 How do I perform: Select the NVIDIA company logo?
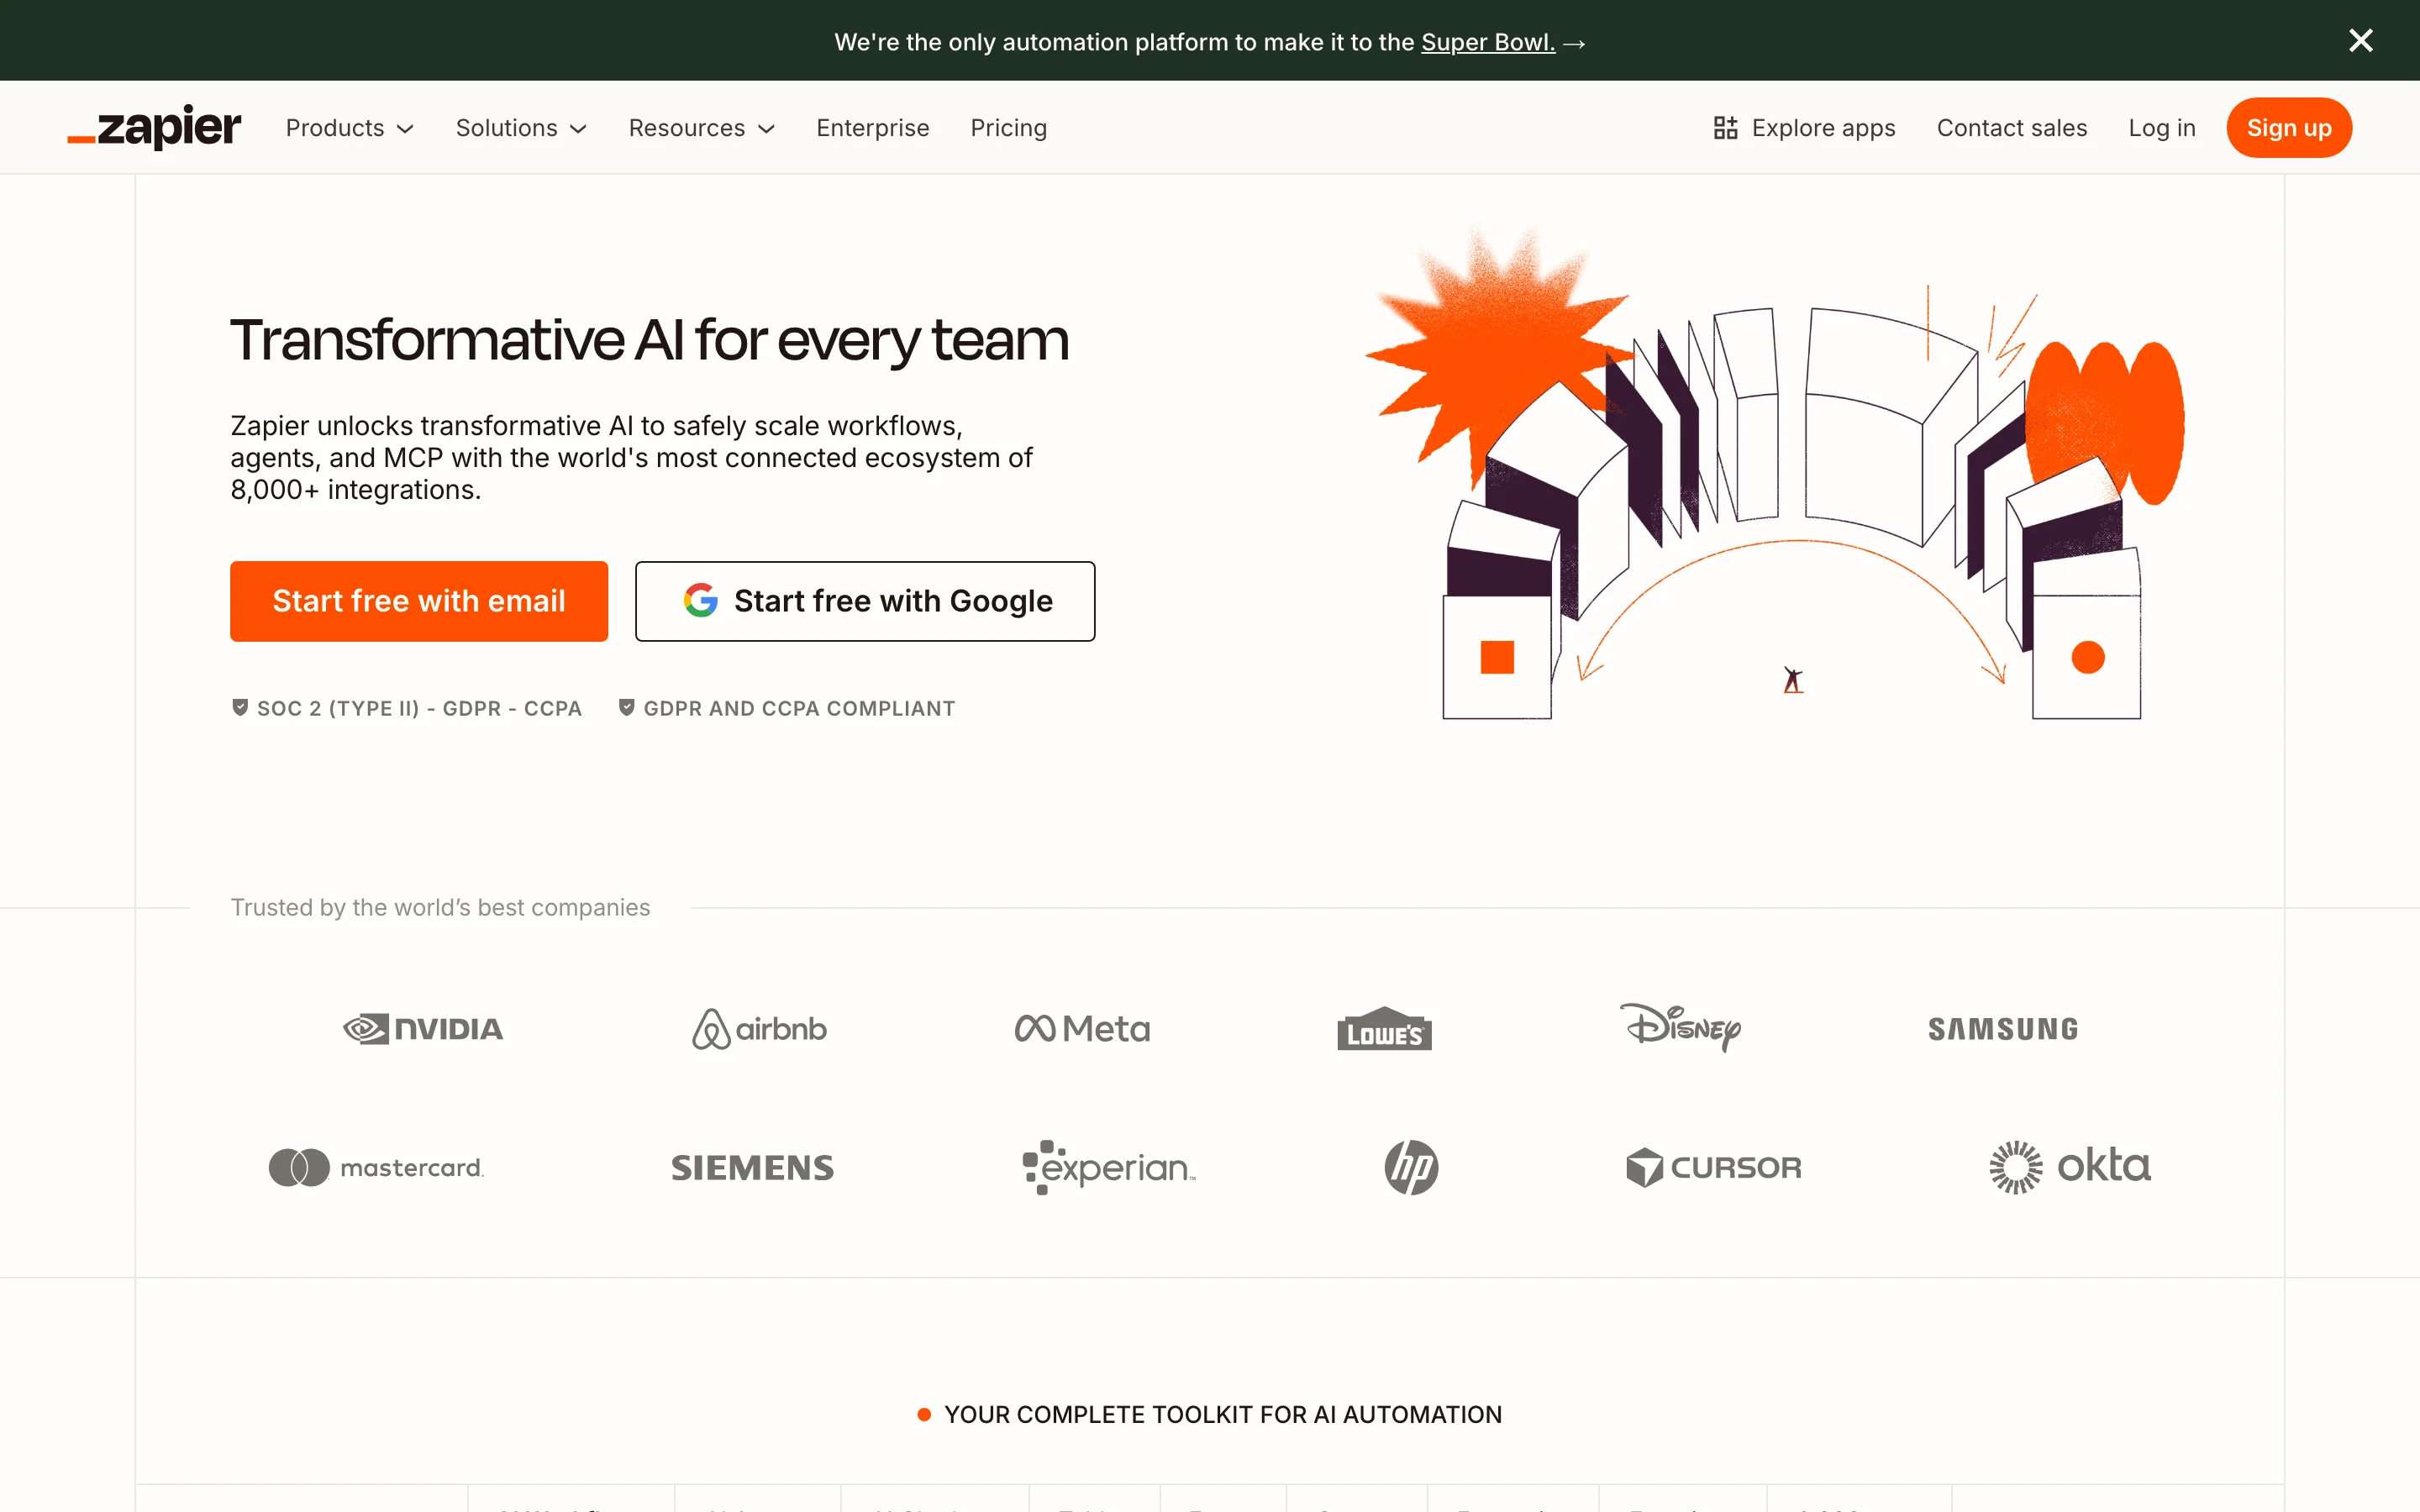(422, 1028)
